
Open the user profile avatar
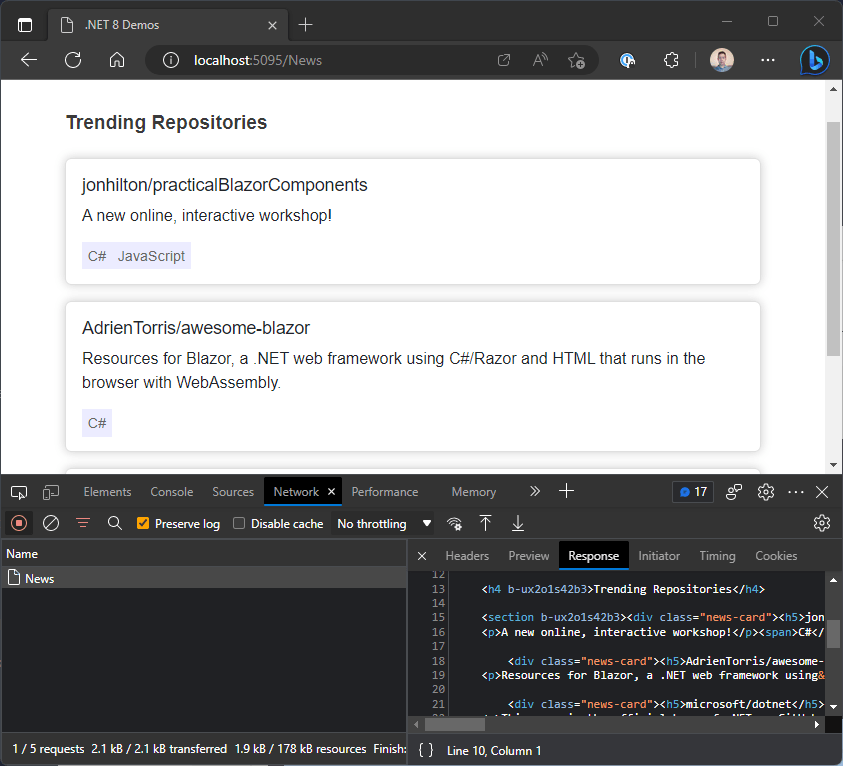coord(721,60)
